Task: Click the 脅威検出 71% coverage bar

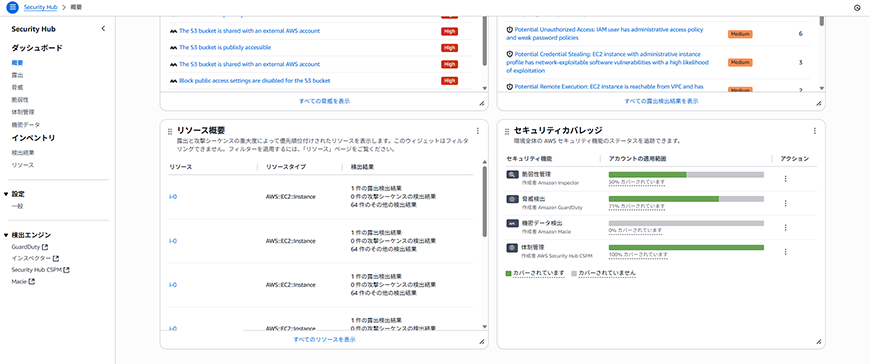Action: pos(686,199)
